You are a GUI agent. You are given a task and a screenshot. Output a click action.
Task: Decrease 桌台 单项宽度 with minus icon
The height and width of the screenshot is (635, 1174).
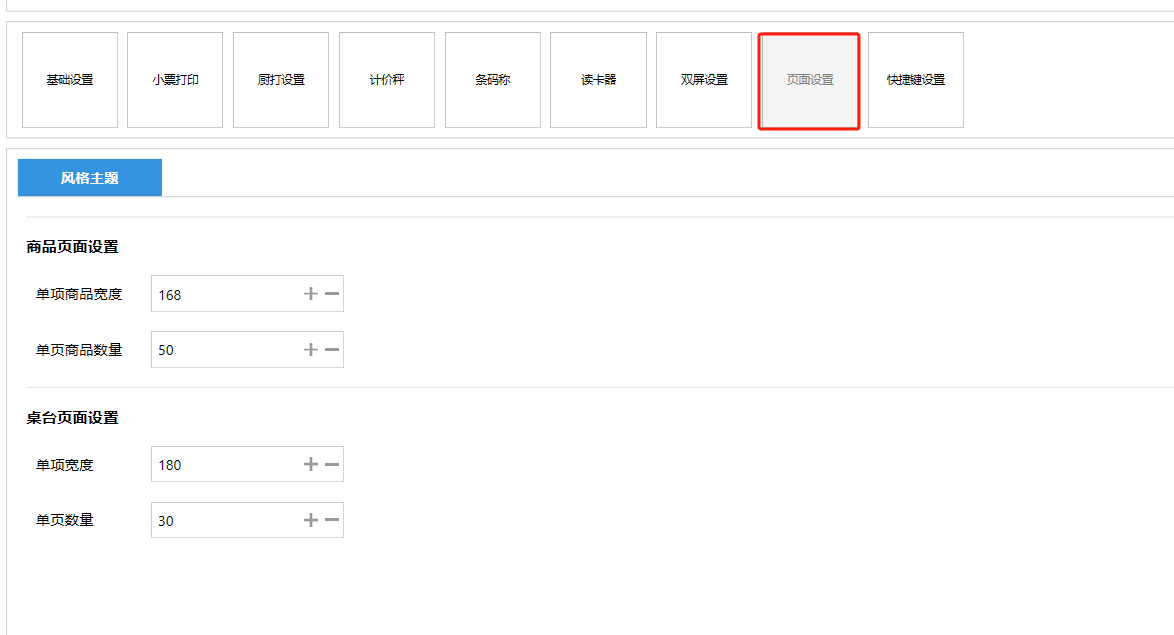pyautogui.click(x=332, y=464)
